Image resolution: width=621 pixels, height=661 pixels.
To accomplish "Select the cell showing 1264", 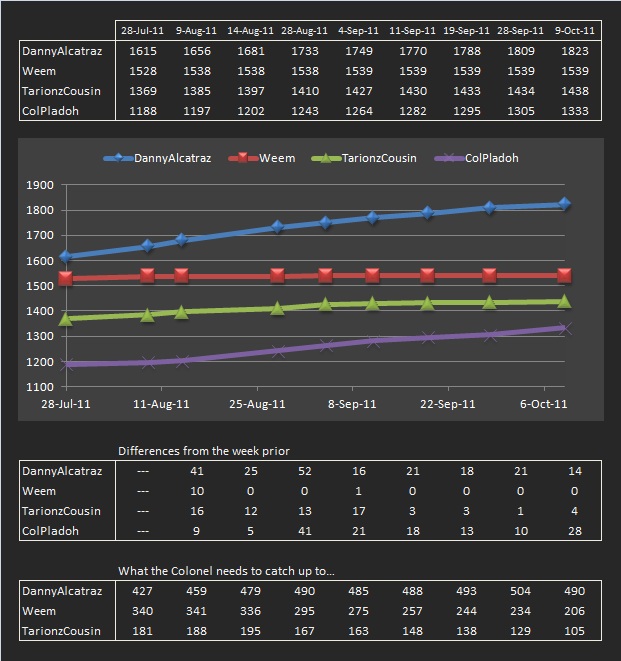I will click(x=359, y=111).
